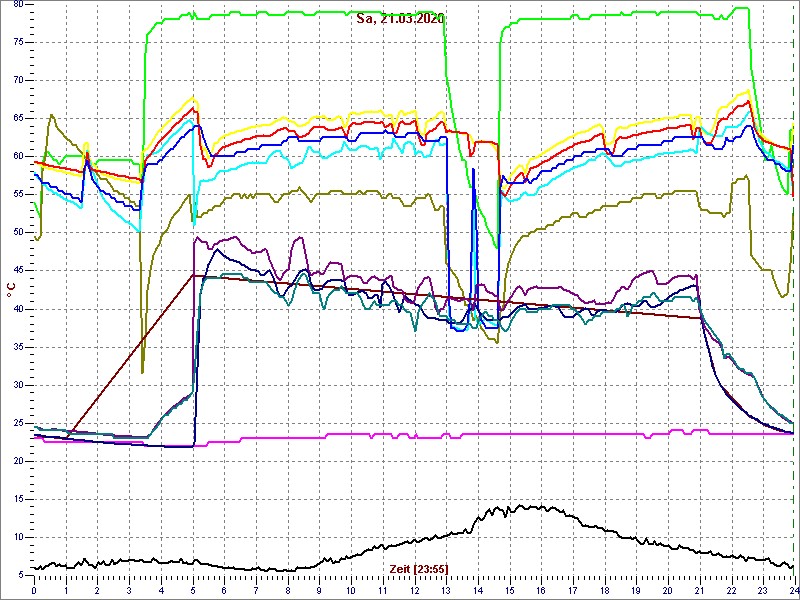This screenshot has width=800, height=600.
Task: Select hour label 1 on time axis
Action: pos(66,590)
